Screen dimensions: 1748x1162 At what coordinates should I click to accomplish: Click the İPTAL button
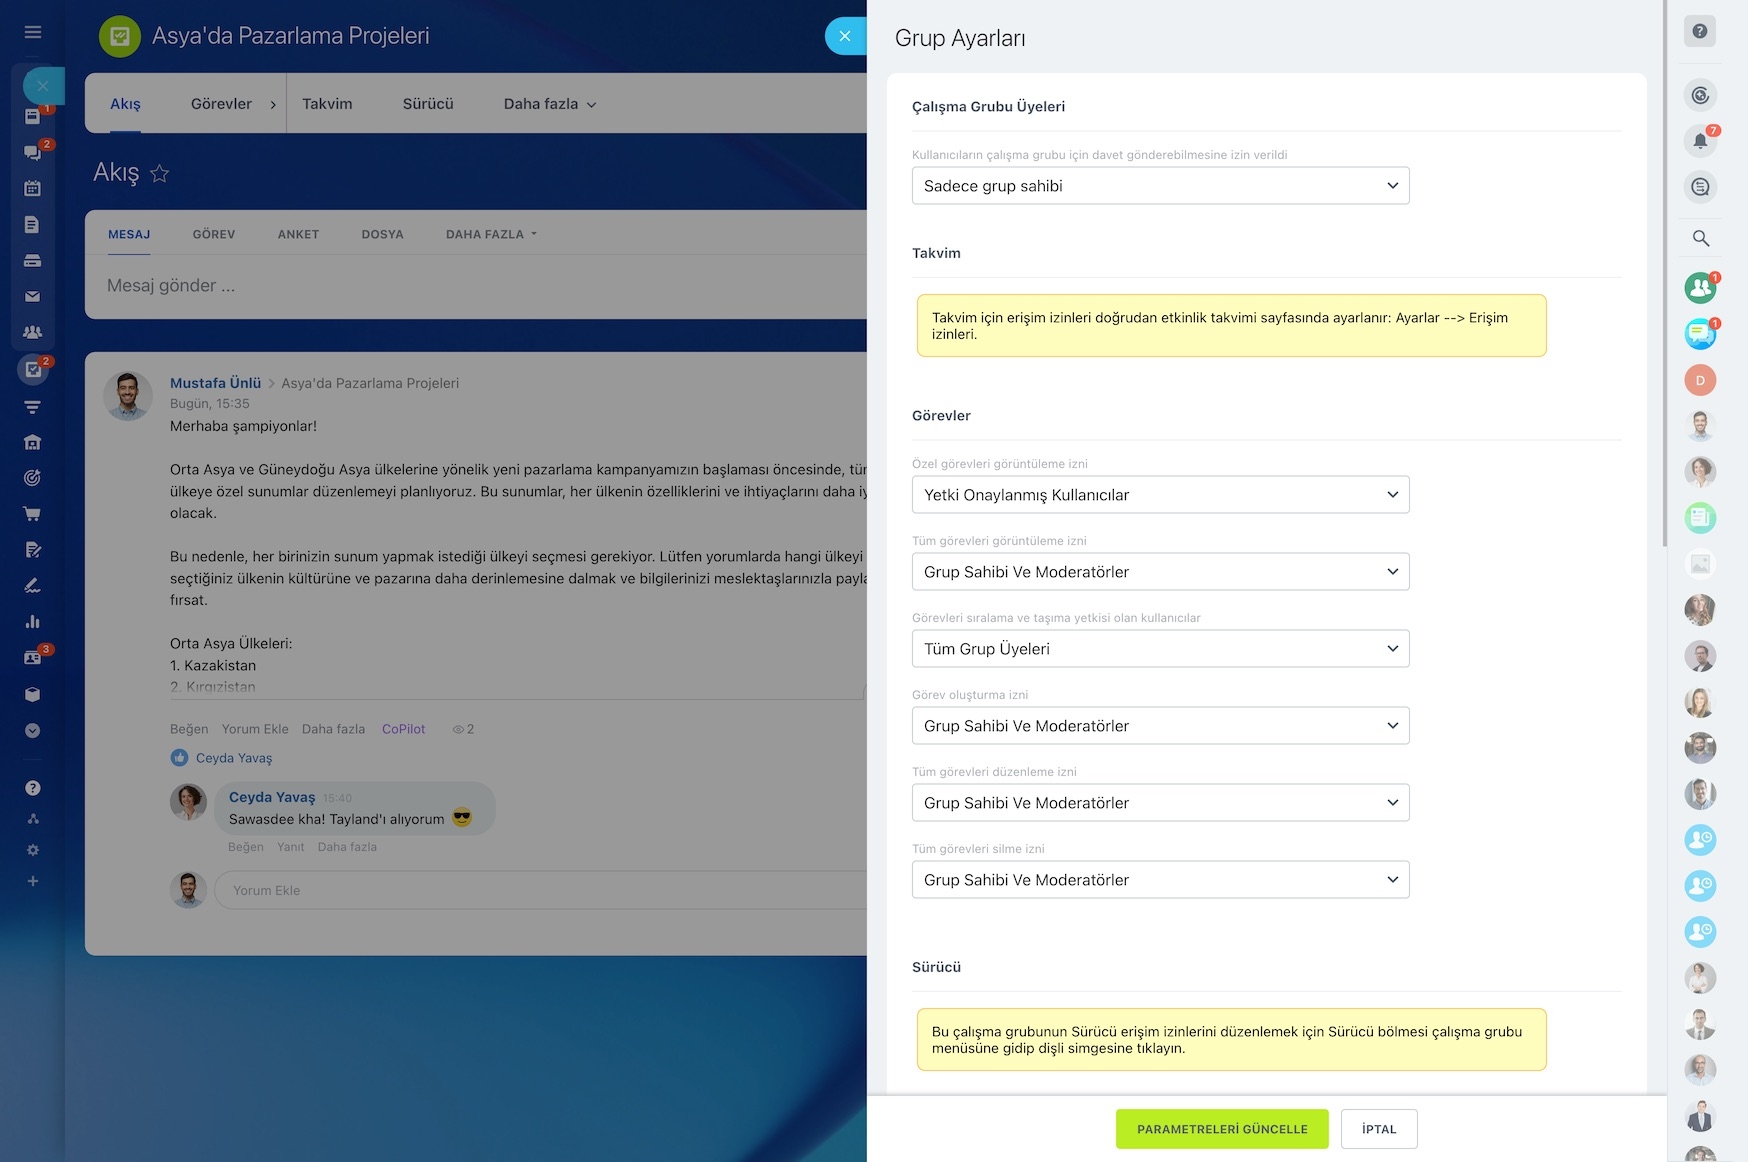(x=1379, y=1129)
